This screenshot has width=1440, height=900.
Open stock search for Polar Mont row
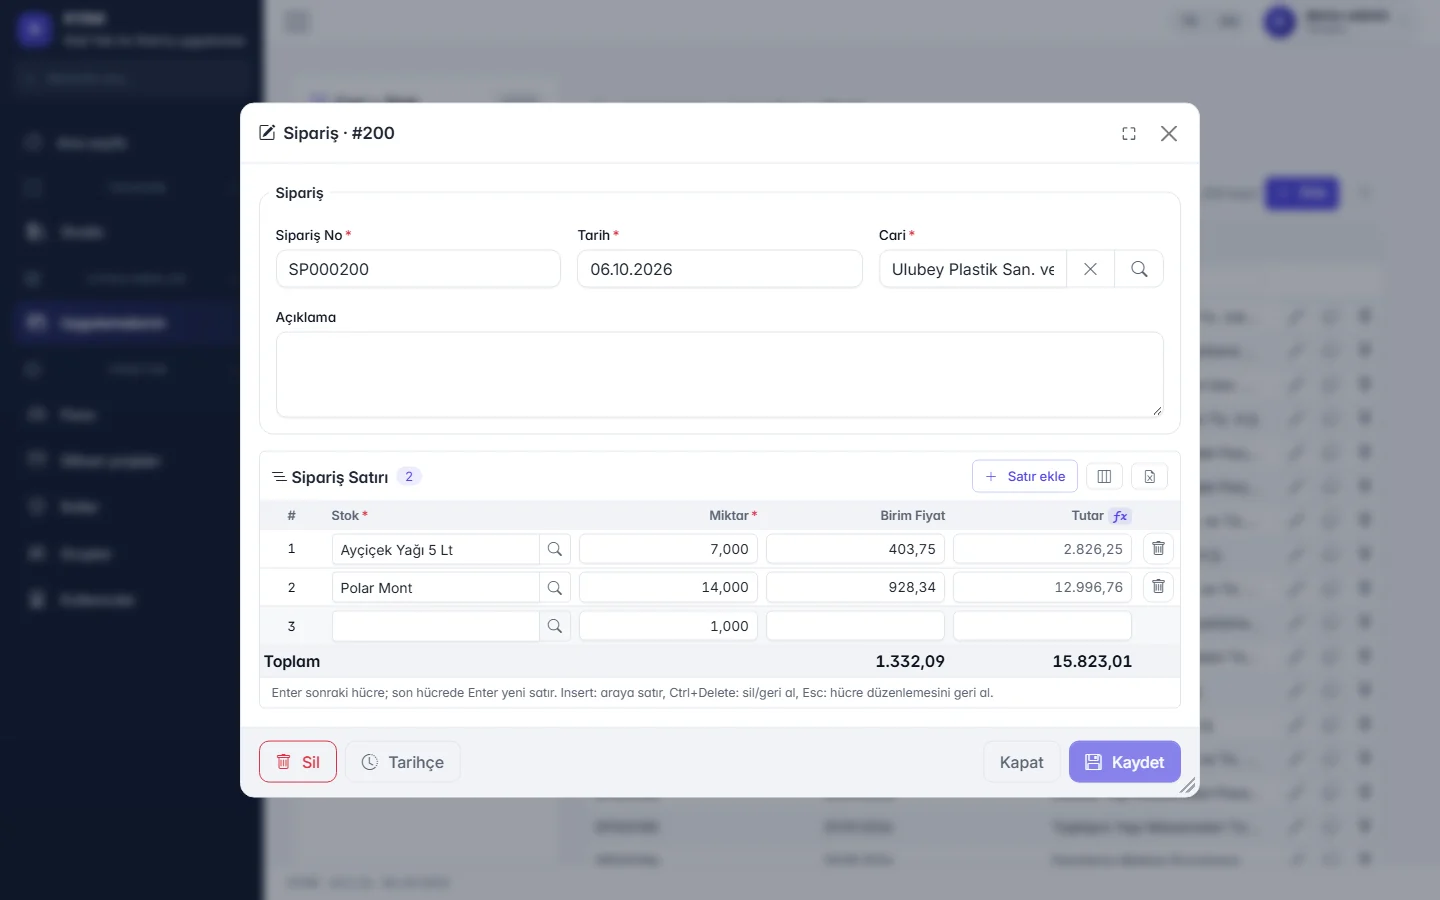(555, 587)
